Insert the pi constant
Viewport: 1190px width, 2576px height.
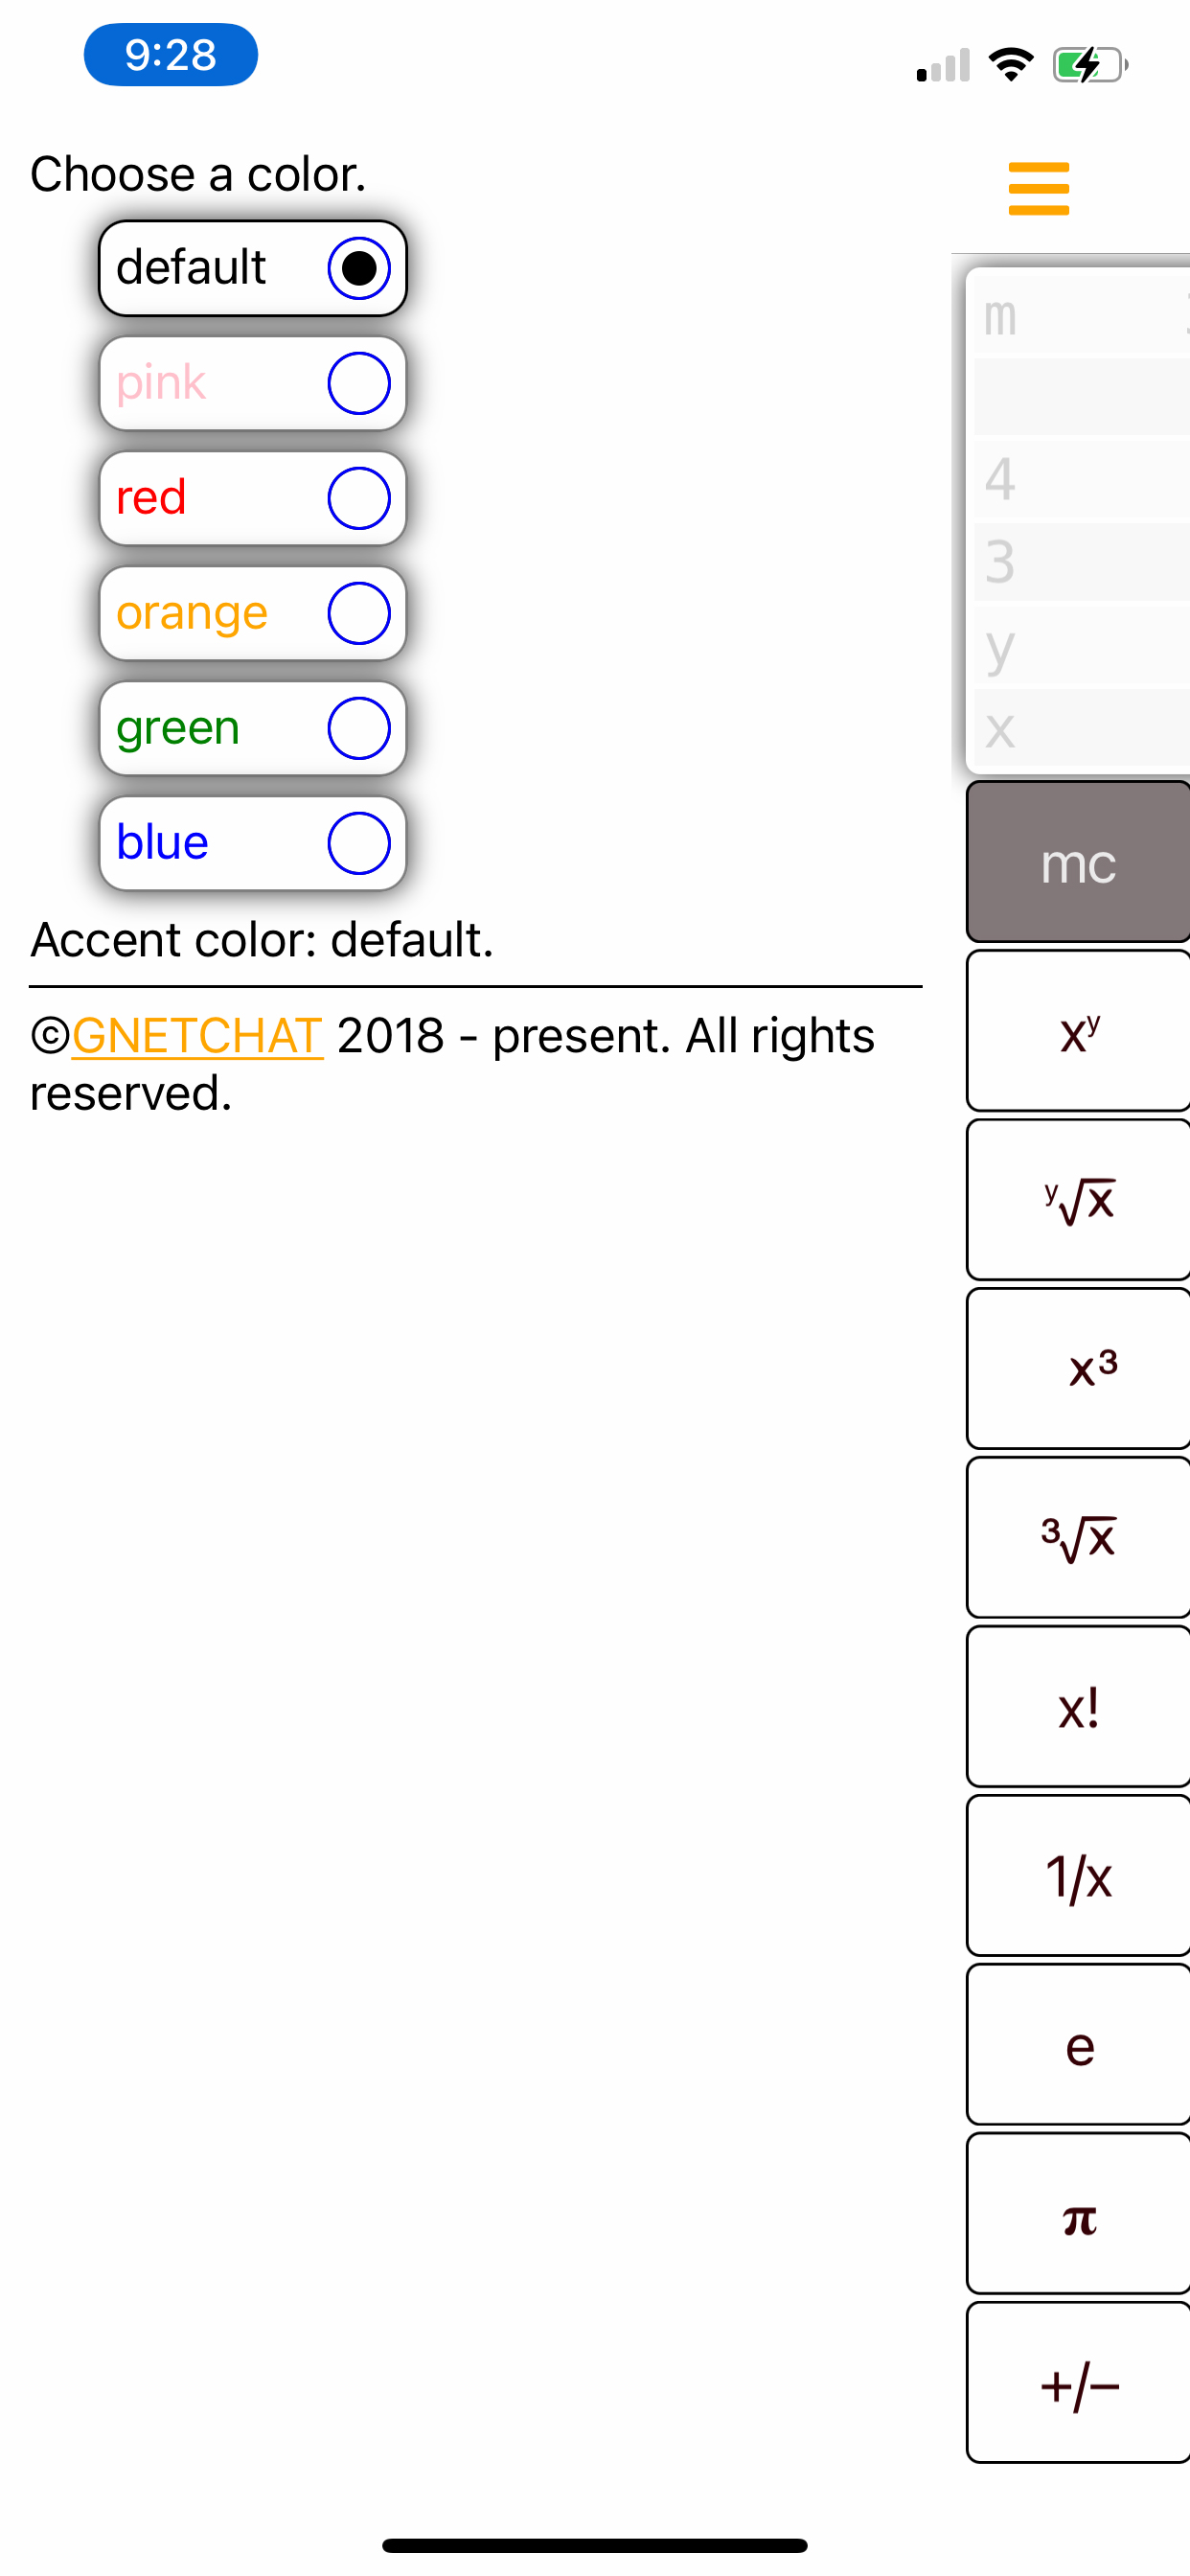pyautogui.click(x=1078, y=2213)
